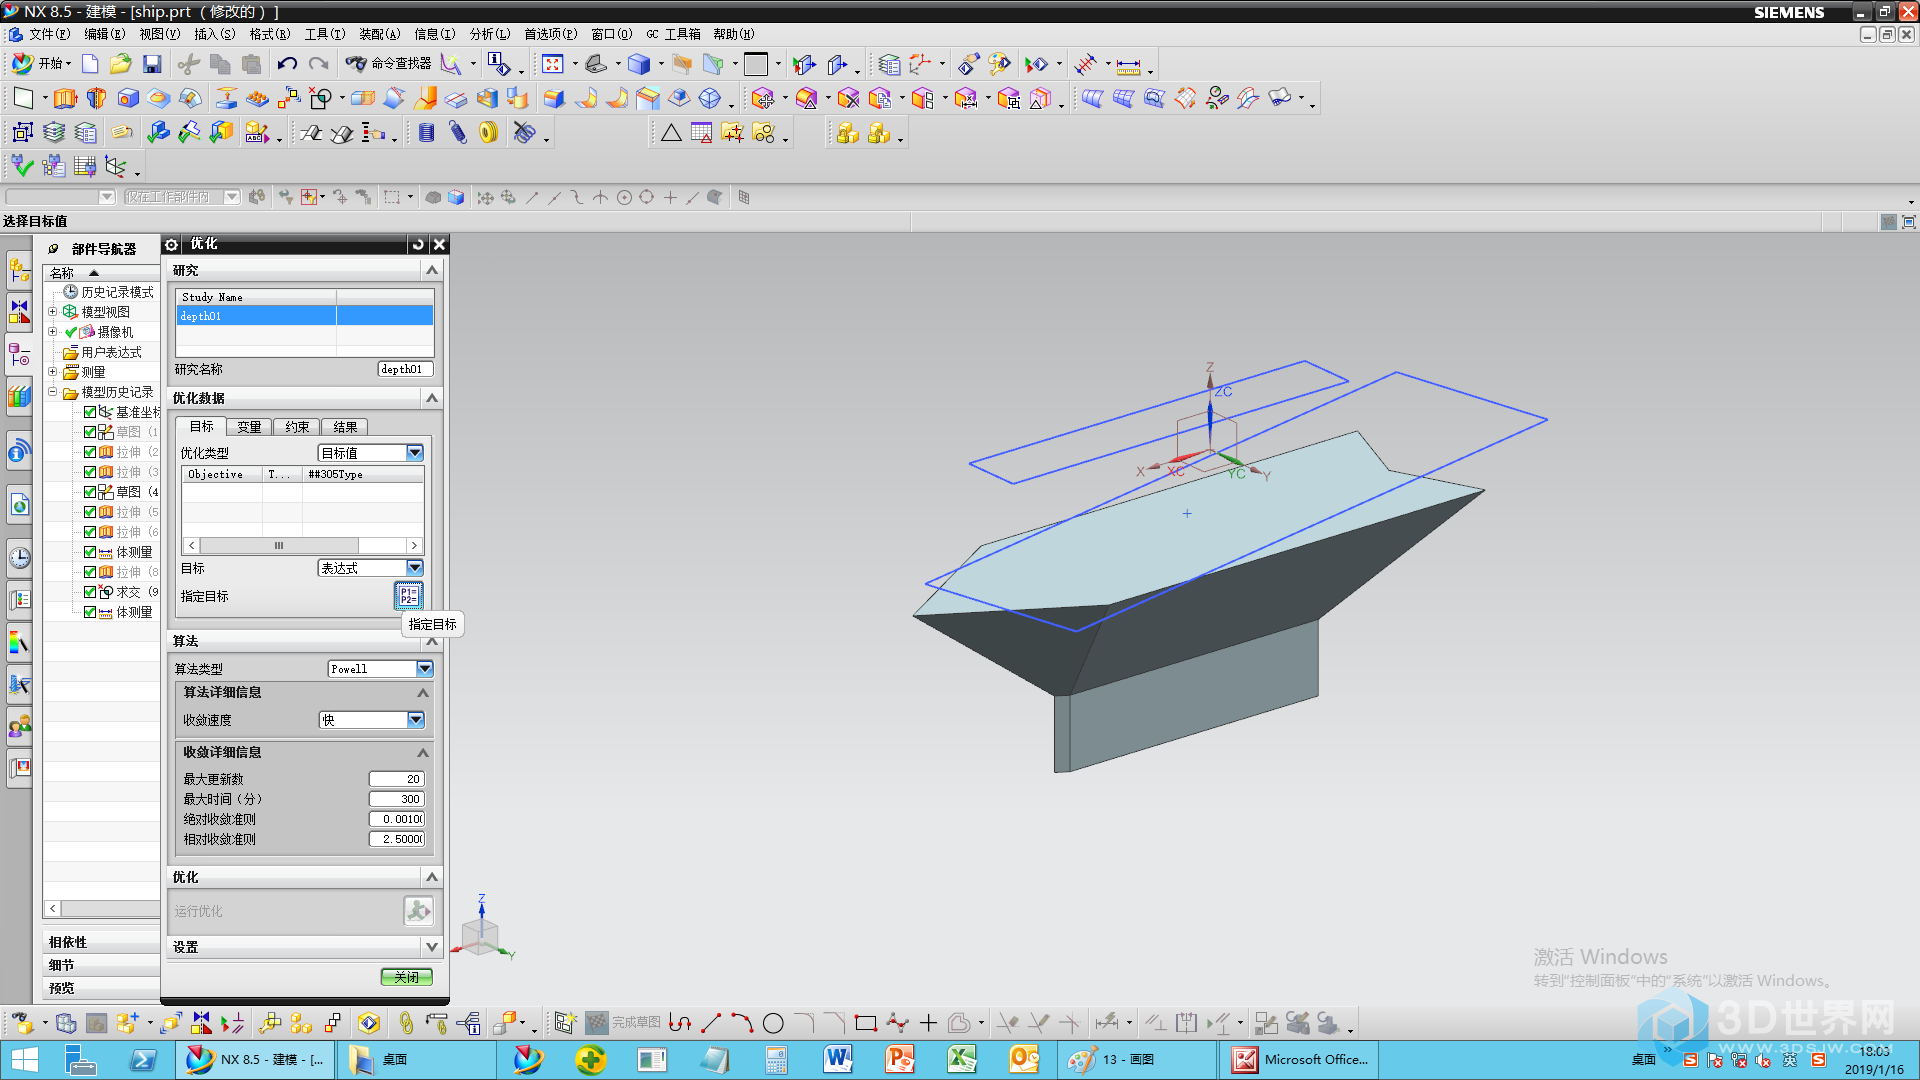1920x1080 pixels.
Task: Open the Windows Start button
Action: [24, 1060]
